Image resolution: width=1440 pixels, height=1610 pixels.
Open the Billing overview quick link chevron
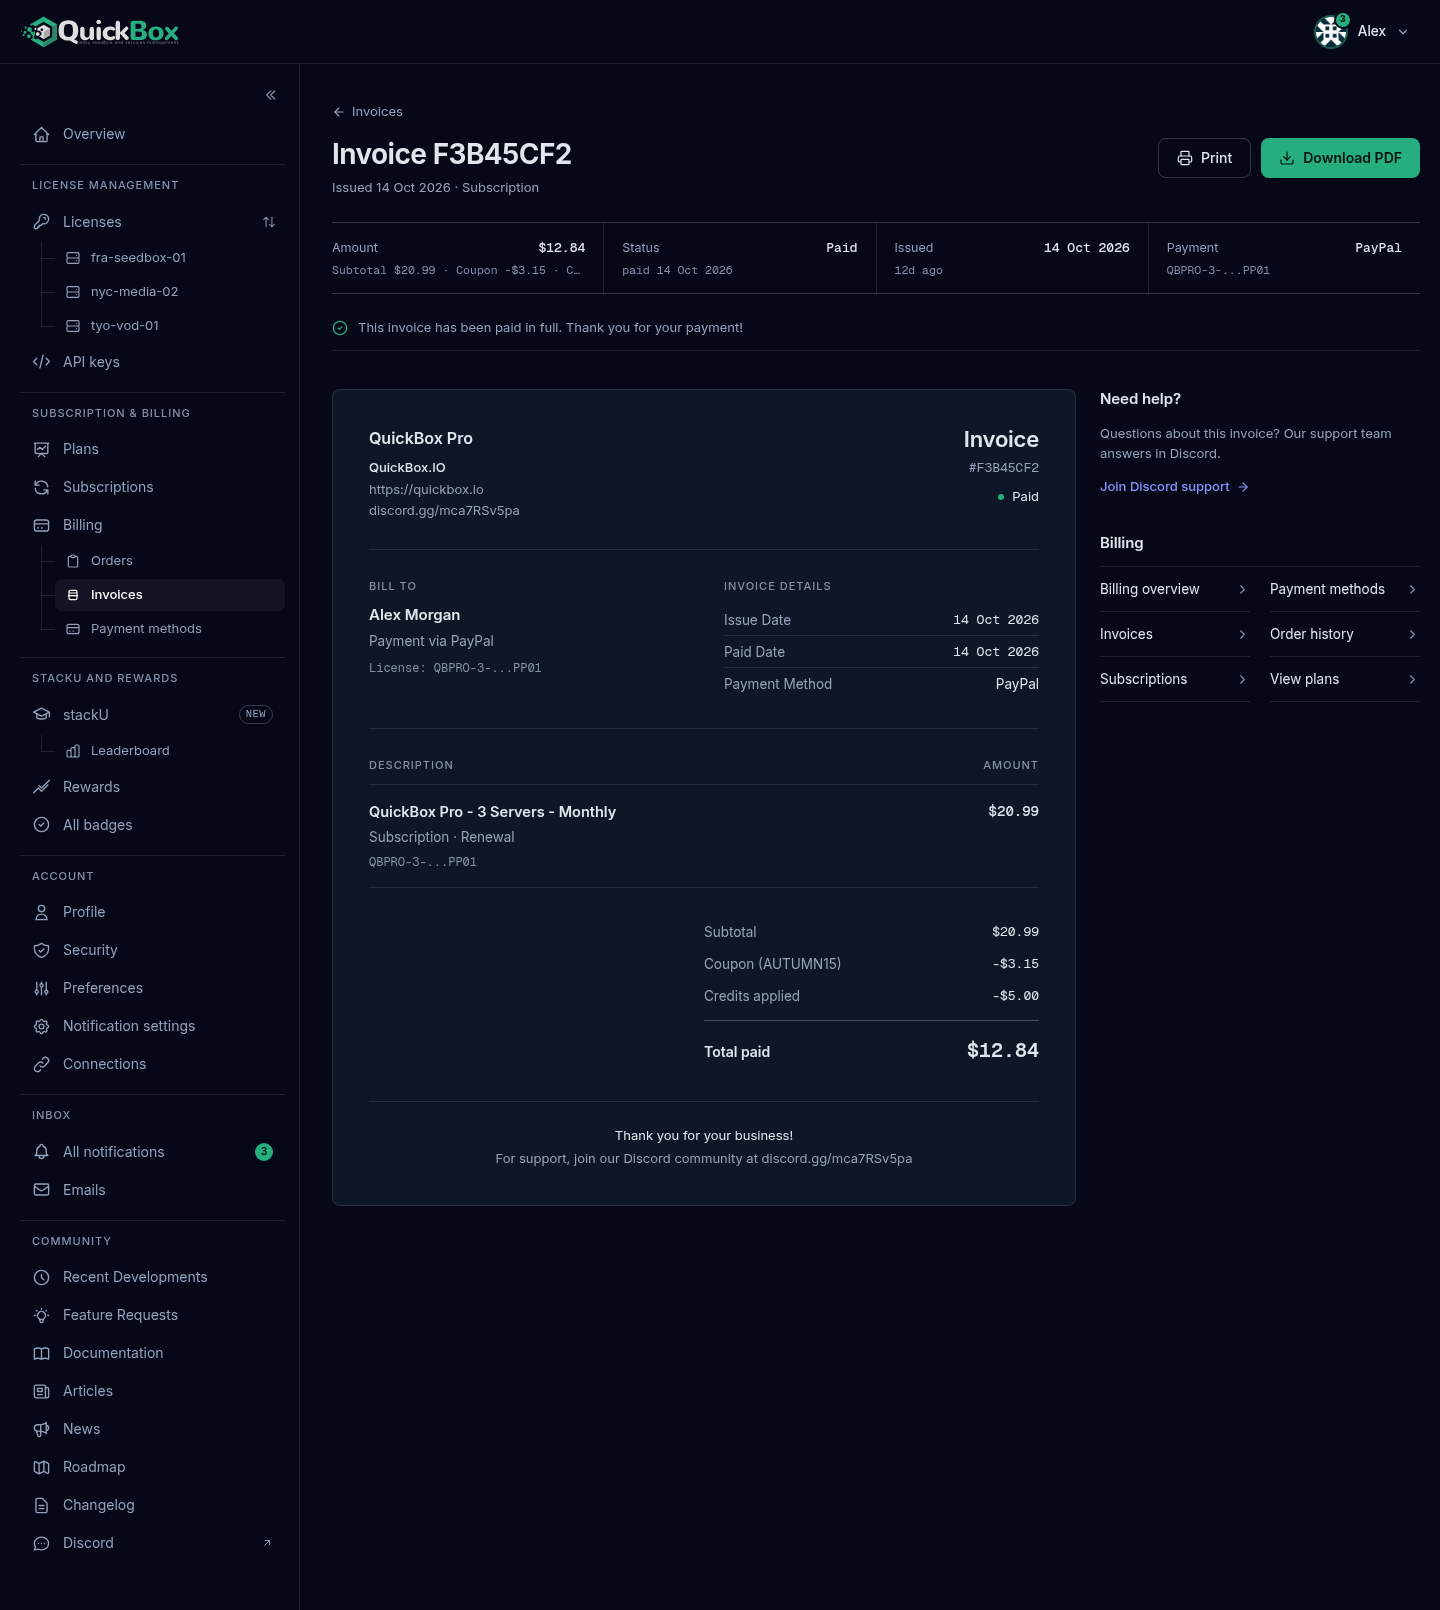pos(1242,590)
